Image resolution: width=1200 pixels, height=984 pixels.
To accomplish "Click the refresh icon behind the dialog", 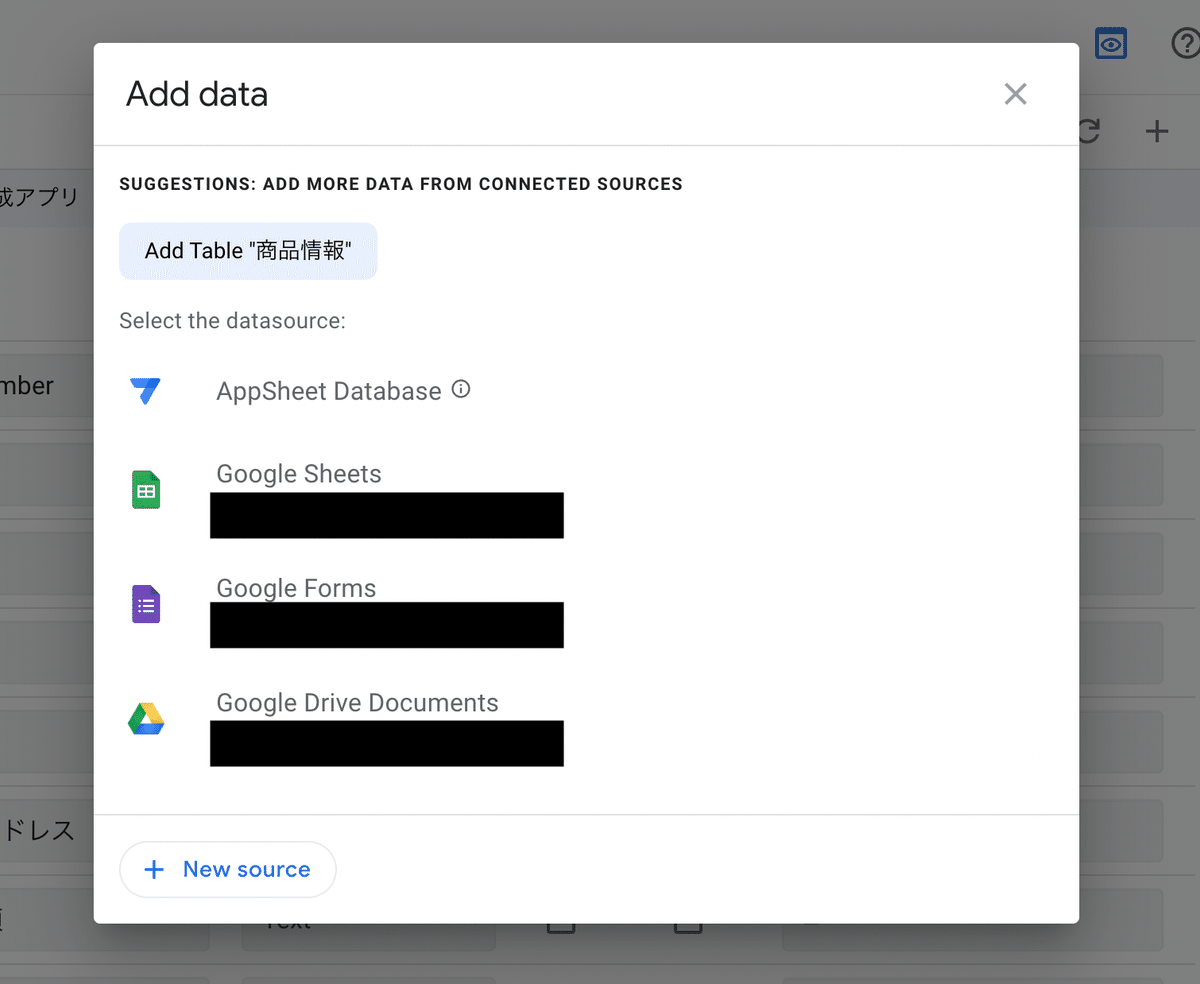I will (1089, 131).
